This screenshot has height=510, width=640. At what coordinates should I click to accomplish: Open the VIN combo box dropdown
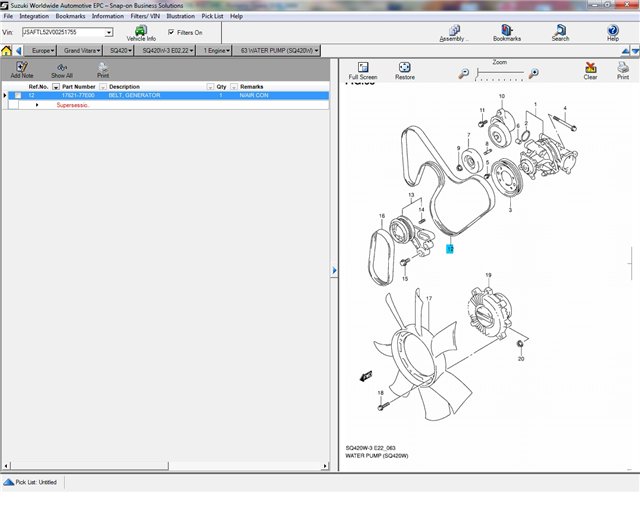click(109, 32)
